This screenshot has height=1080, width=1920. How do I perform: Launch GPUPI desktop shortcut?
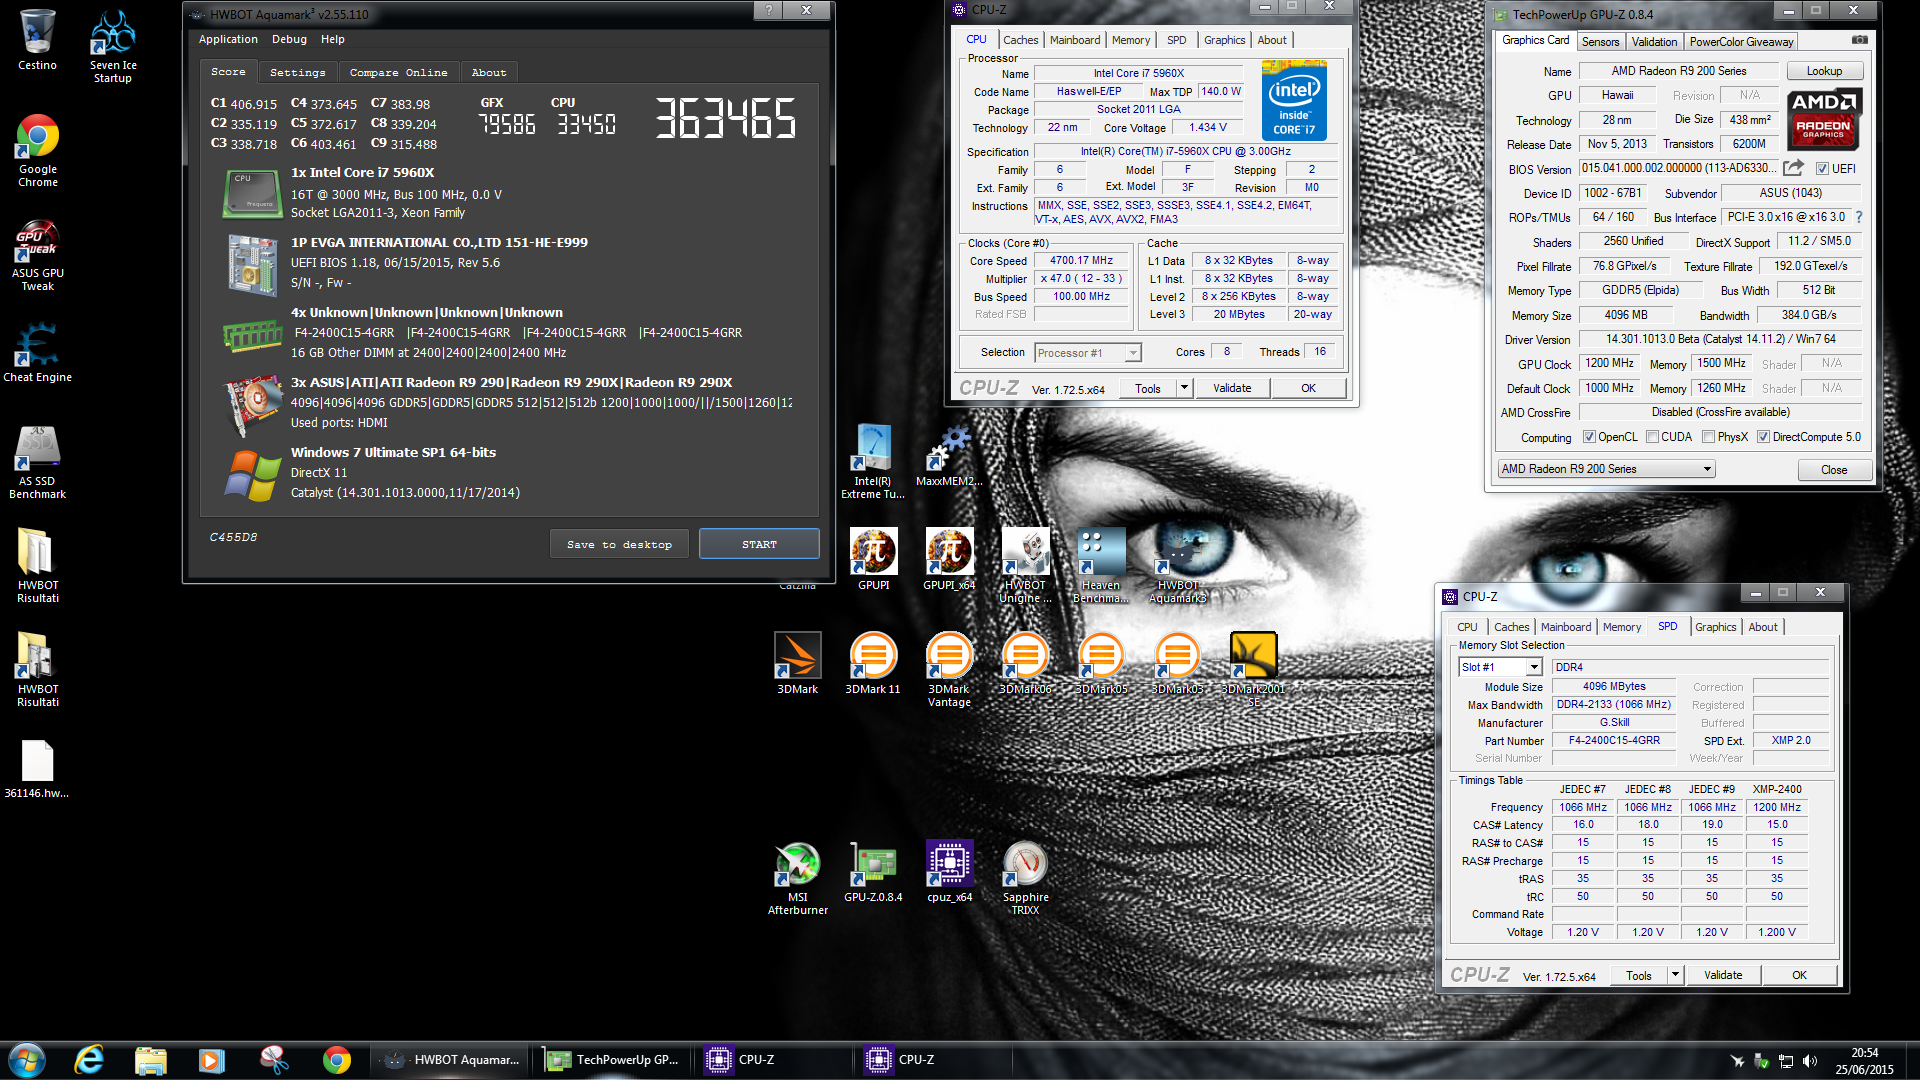click(873, 559)
